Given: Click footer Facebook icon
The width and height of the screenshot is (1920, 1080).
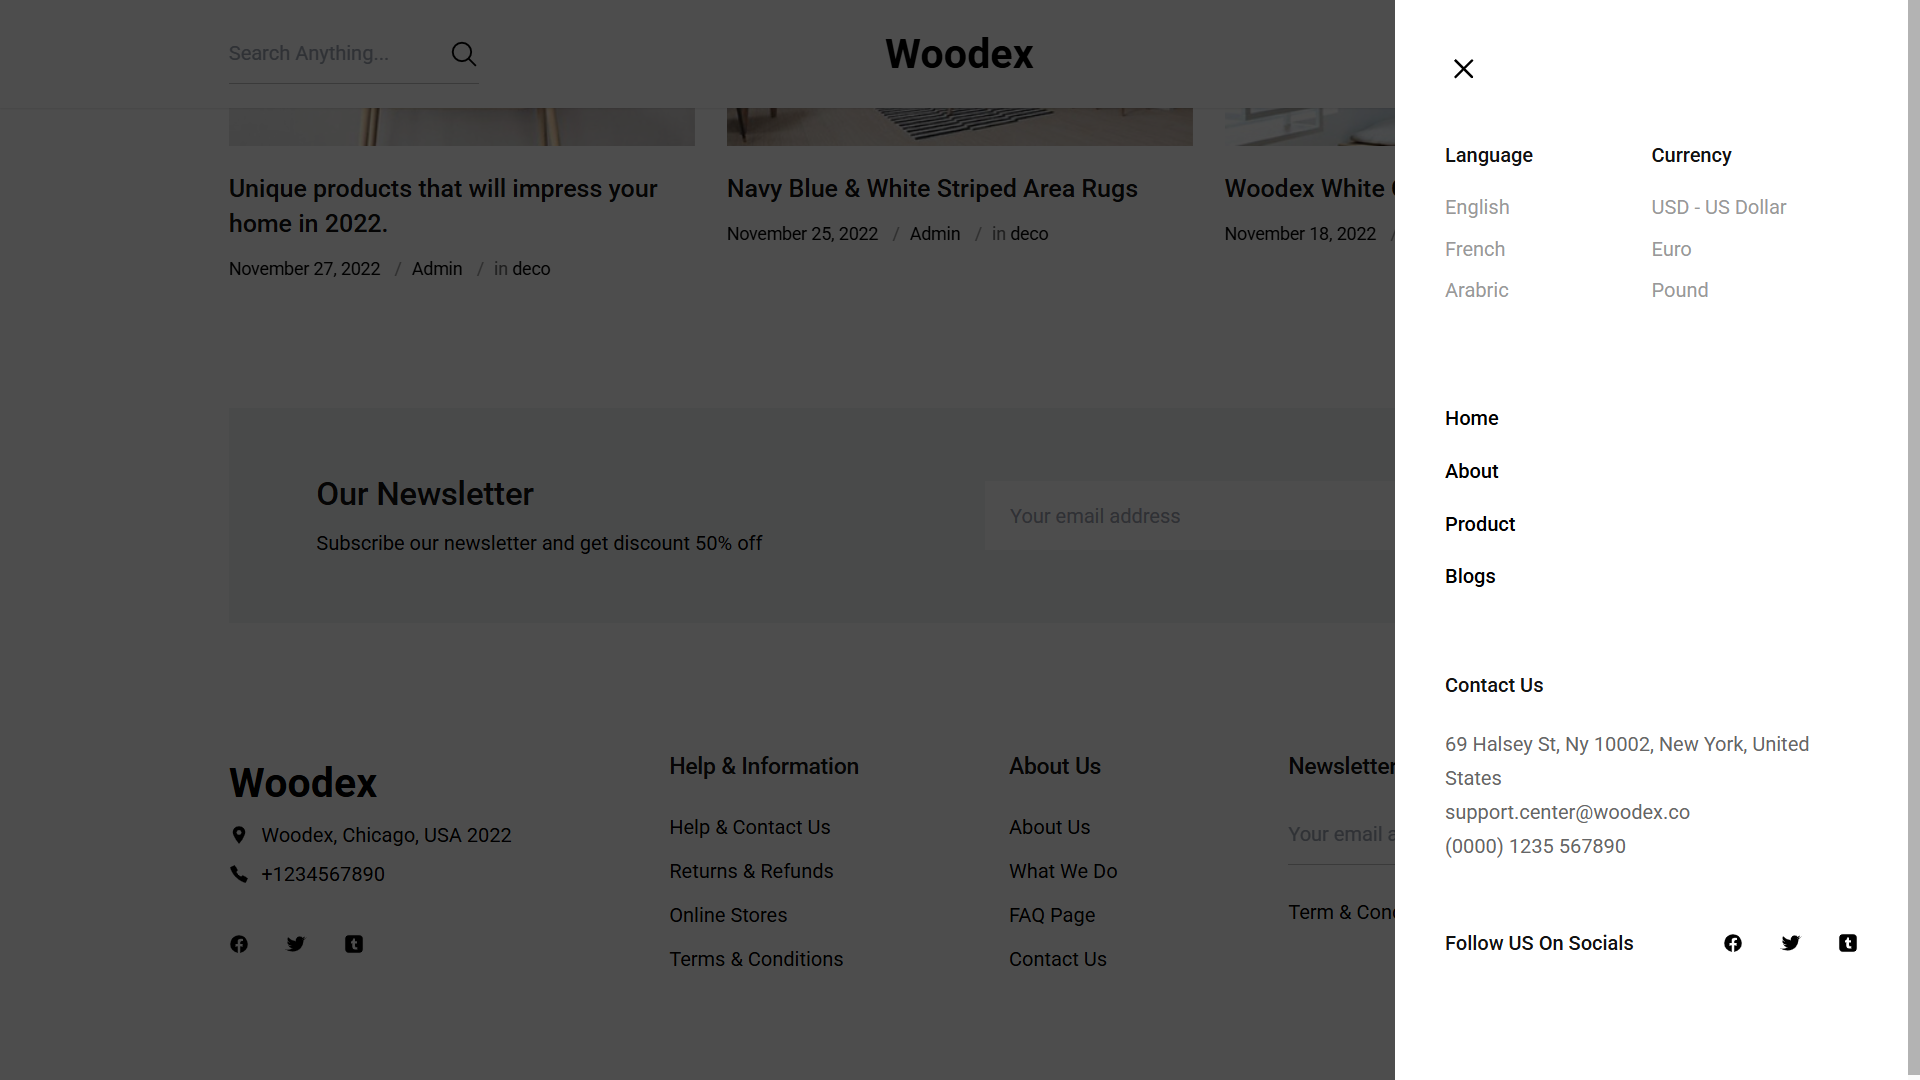Looking at the screenshot, I should pos(239,944).
